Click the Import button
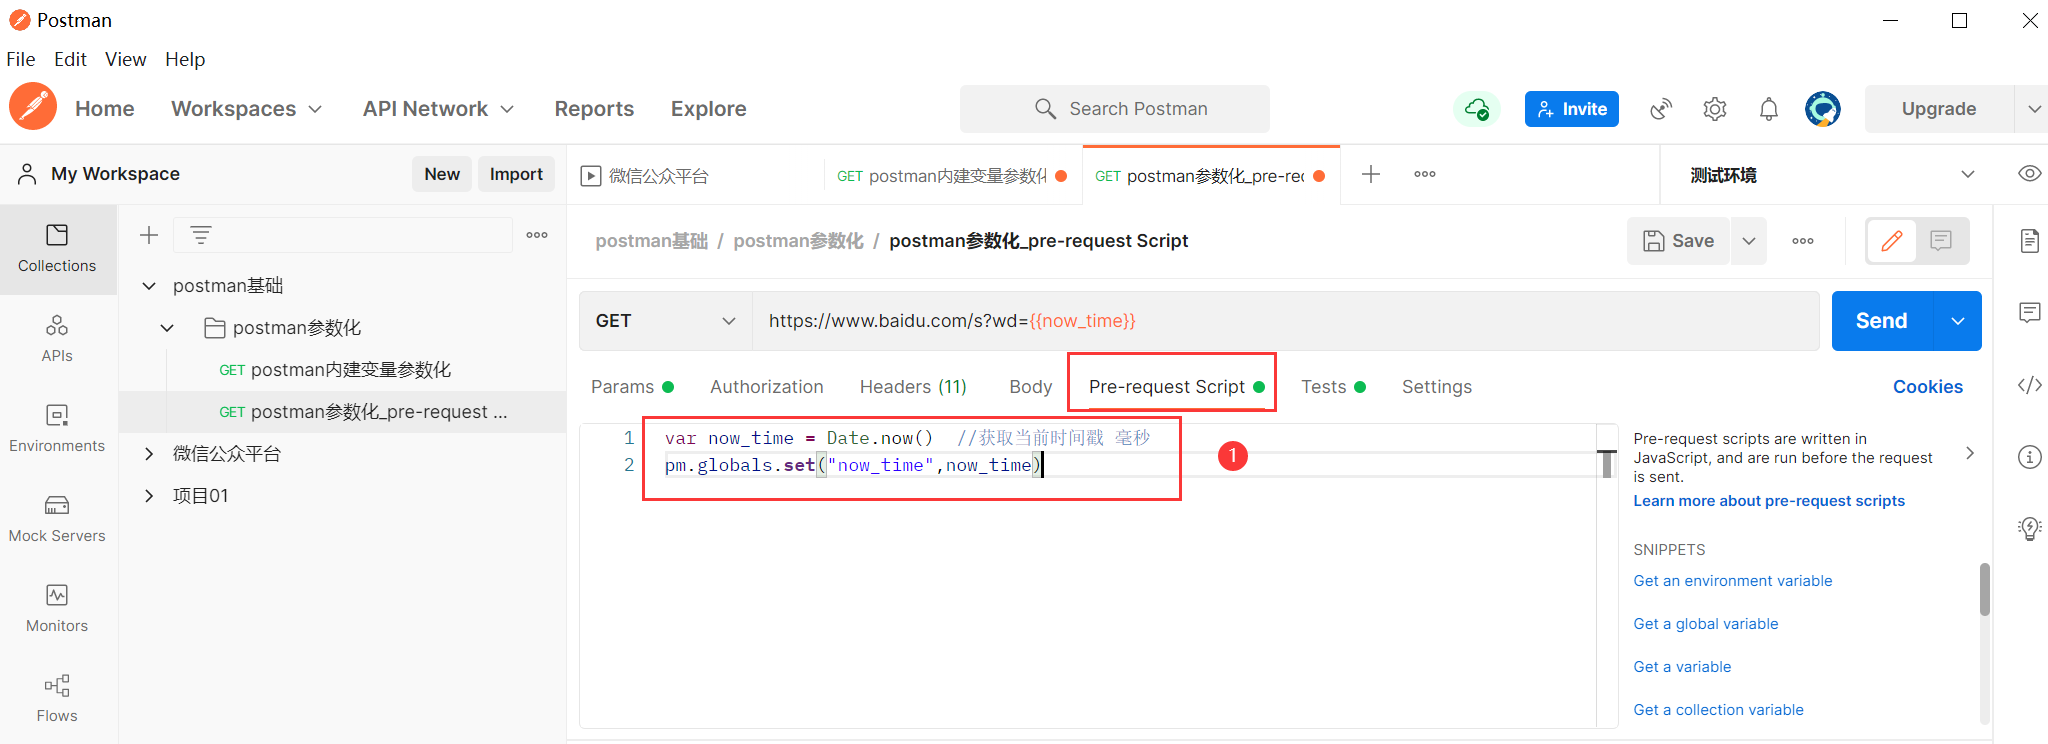The width and height of the screenshot is (2048, 744). [x=516, y=174]
